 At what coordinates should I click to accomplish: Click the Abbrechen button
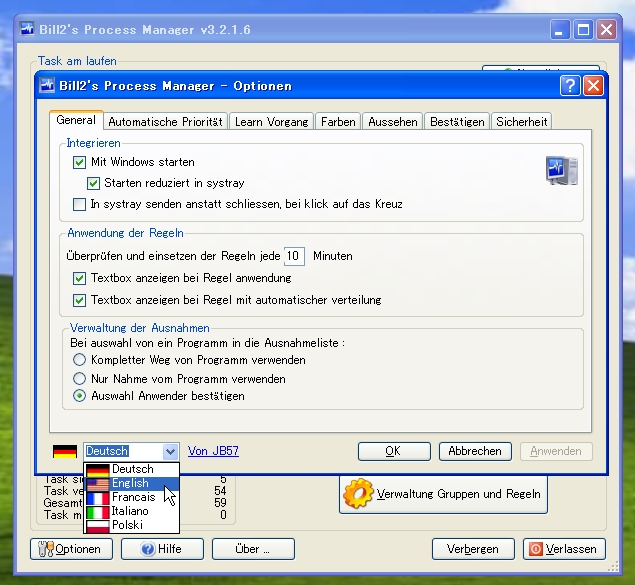click(x=475, y=451)
